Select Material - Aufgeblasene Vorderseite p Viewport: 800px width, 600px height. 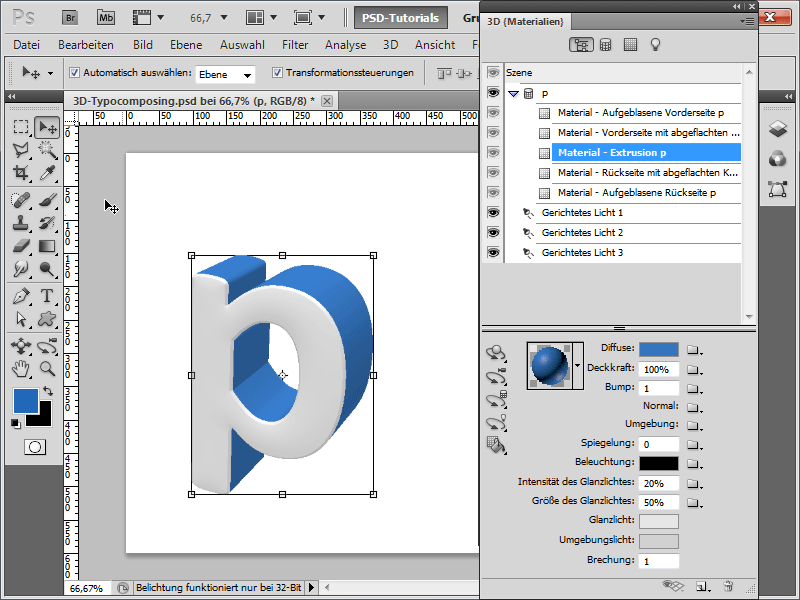[x=640, y=113]
